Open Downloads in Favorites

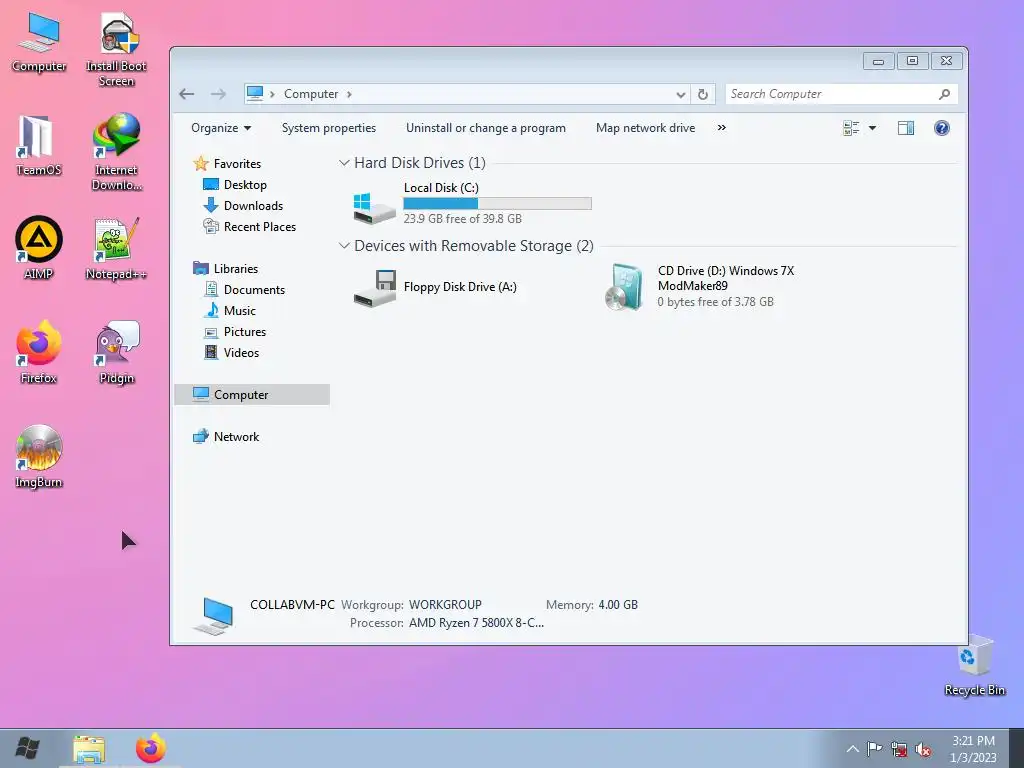[x=243, y=206]
